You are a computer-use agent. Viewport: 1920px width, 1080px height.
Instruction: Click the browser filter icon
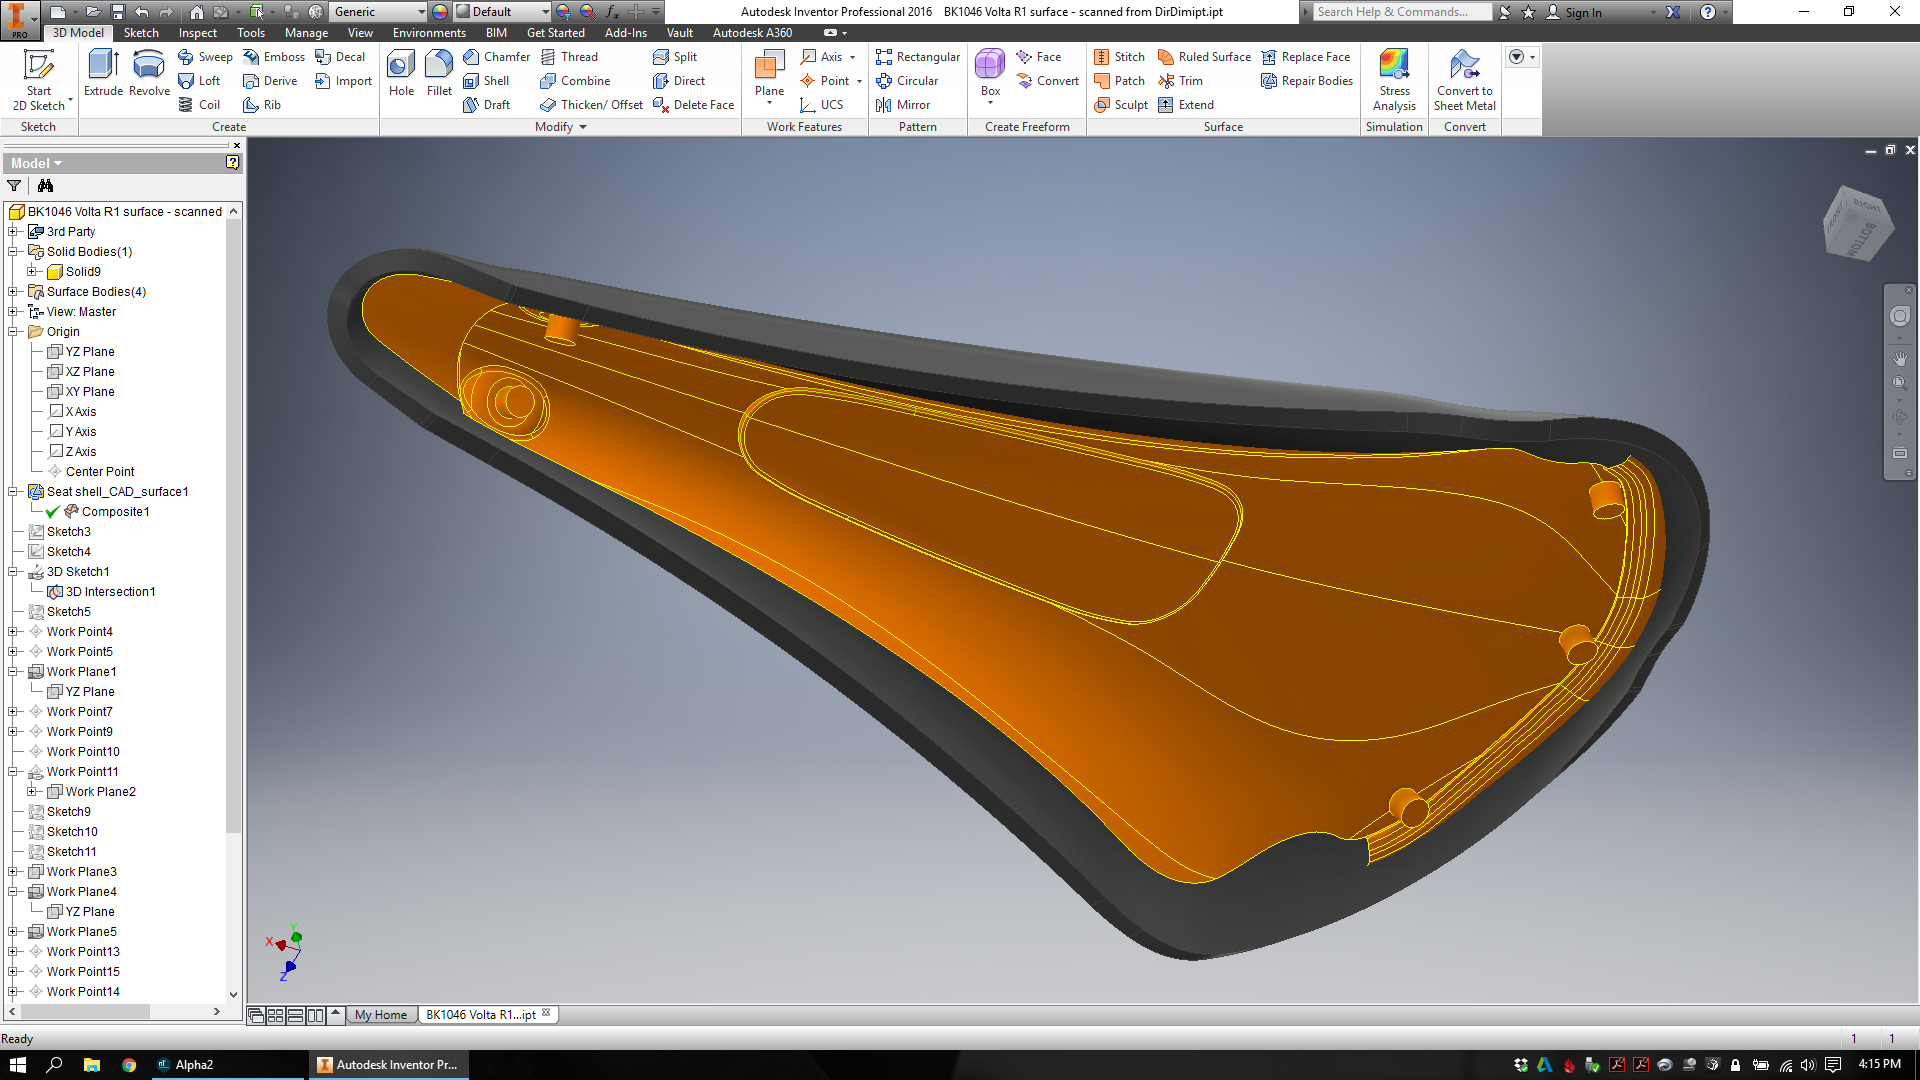click(x=14, y=186)
